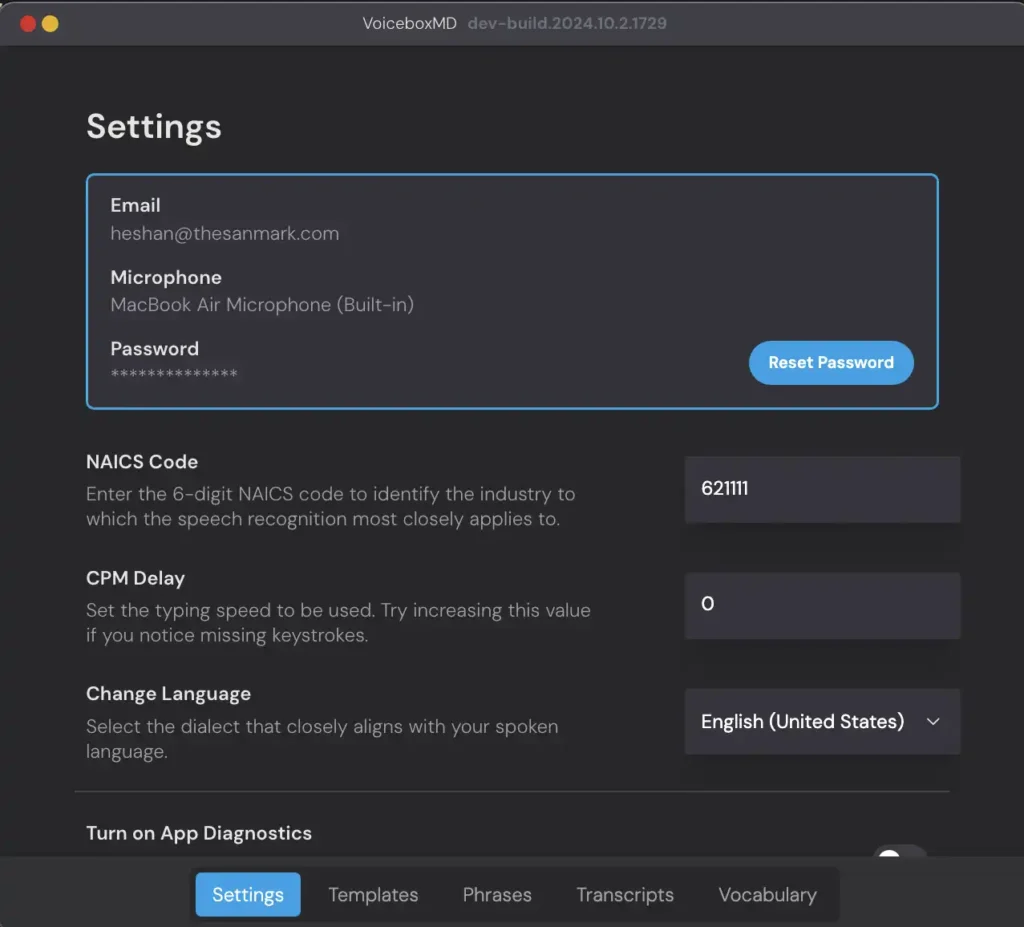Go to the Transcripts tab
Image resolution: width=1024 pixels, height=927 pixels.
click(625, 894)
